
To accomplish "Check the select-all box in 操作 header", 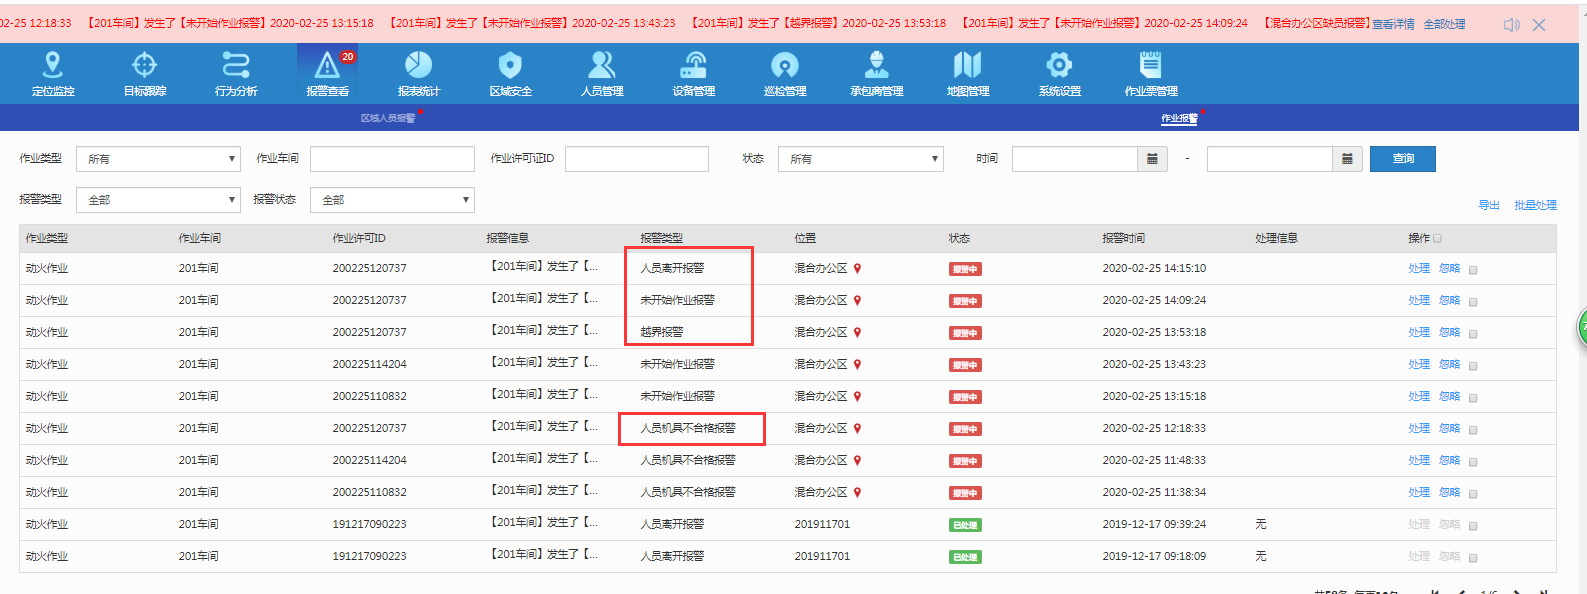I will (x=1437, y=238).
